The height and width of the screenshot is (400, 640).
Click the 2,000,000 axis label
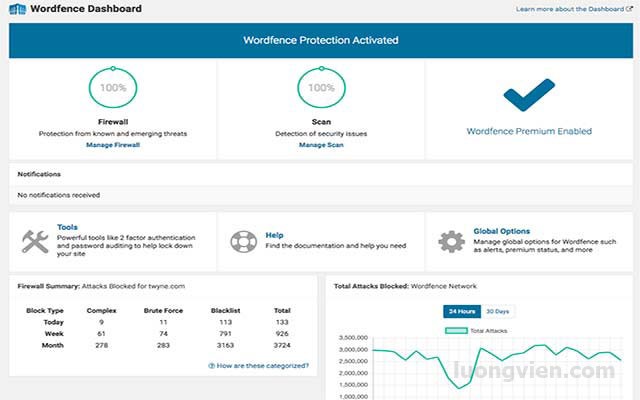coord(353,373)
